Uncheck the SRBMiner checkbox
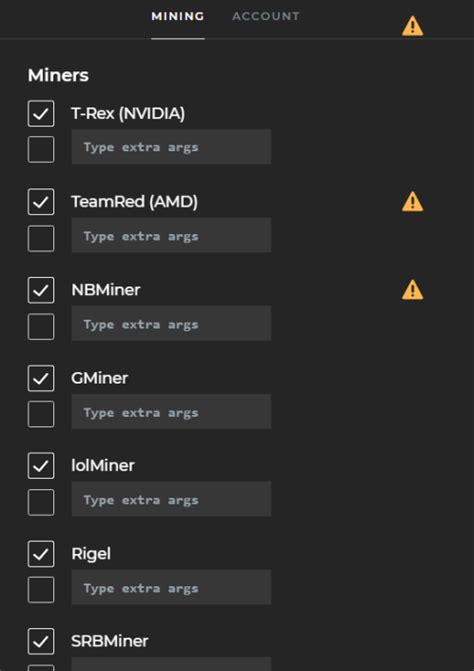Viewport: 474px width, 671px height. [x=41, y=641]
